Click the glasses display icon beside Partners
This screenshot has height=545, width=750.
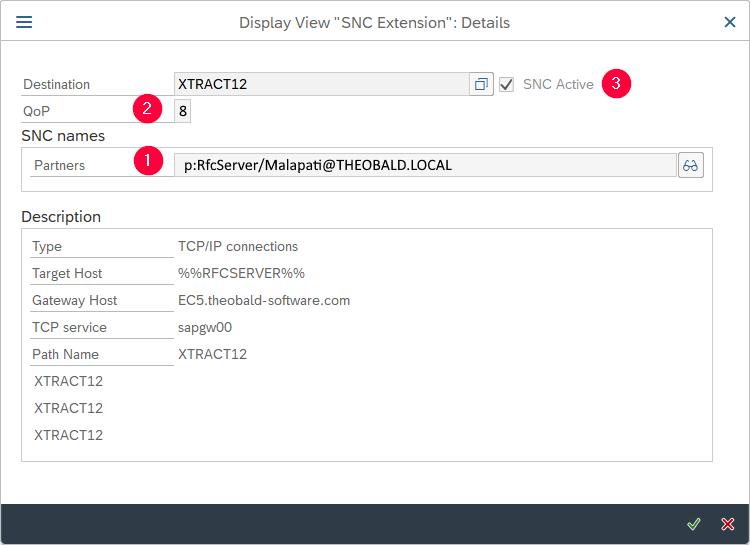690,166
